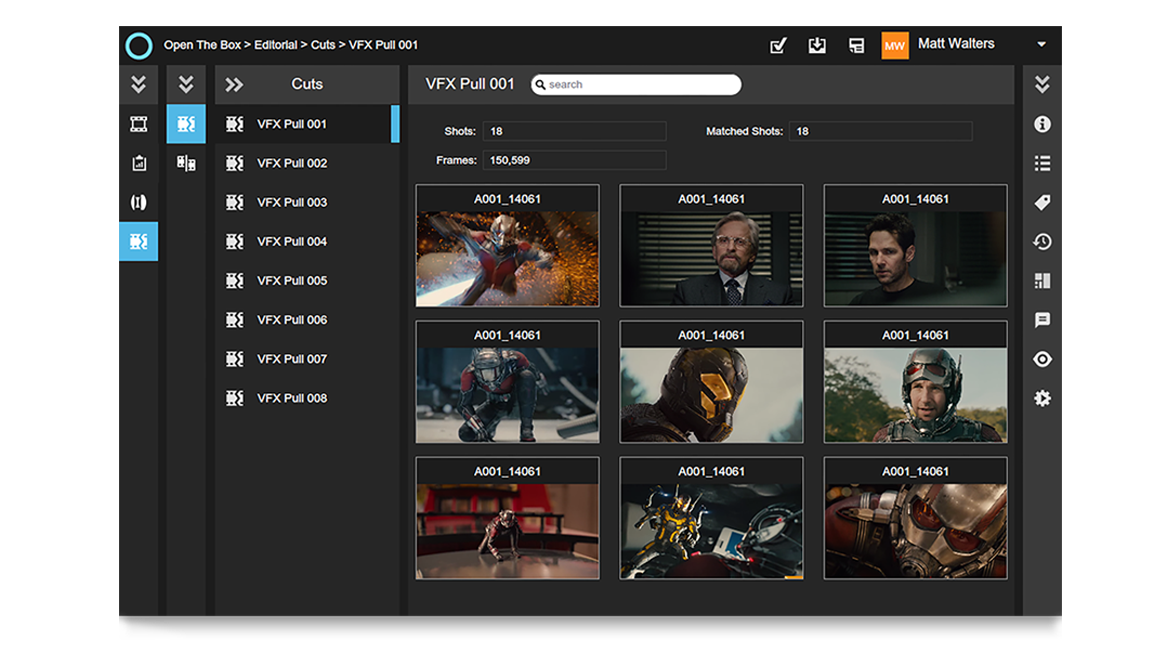Click VFX Pull 001 in the breadcrumb
The height and width of the screenshot is (649, 1172).
[383, 45]
